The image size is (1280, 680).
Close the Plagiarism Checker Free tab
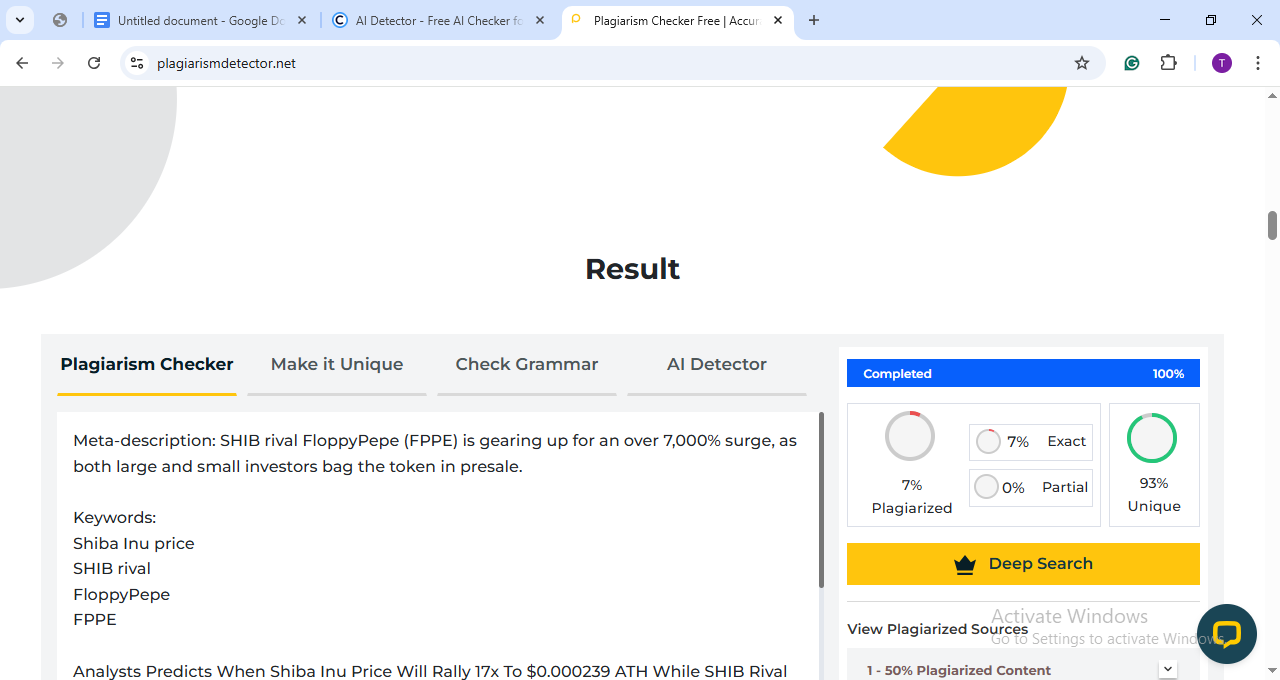[778, 20]
